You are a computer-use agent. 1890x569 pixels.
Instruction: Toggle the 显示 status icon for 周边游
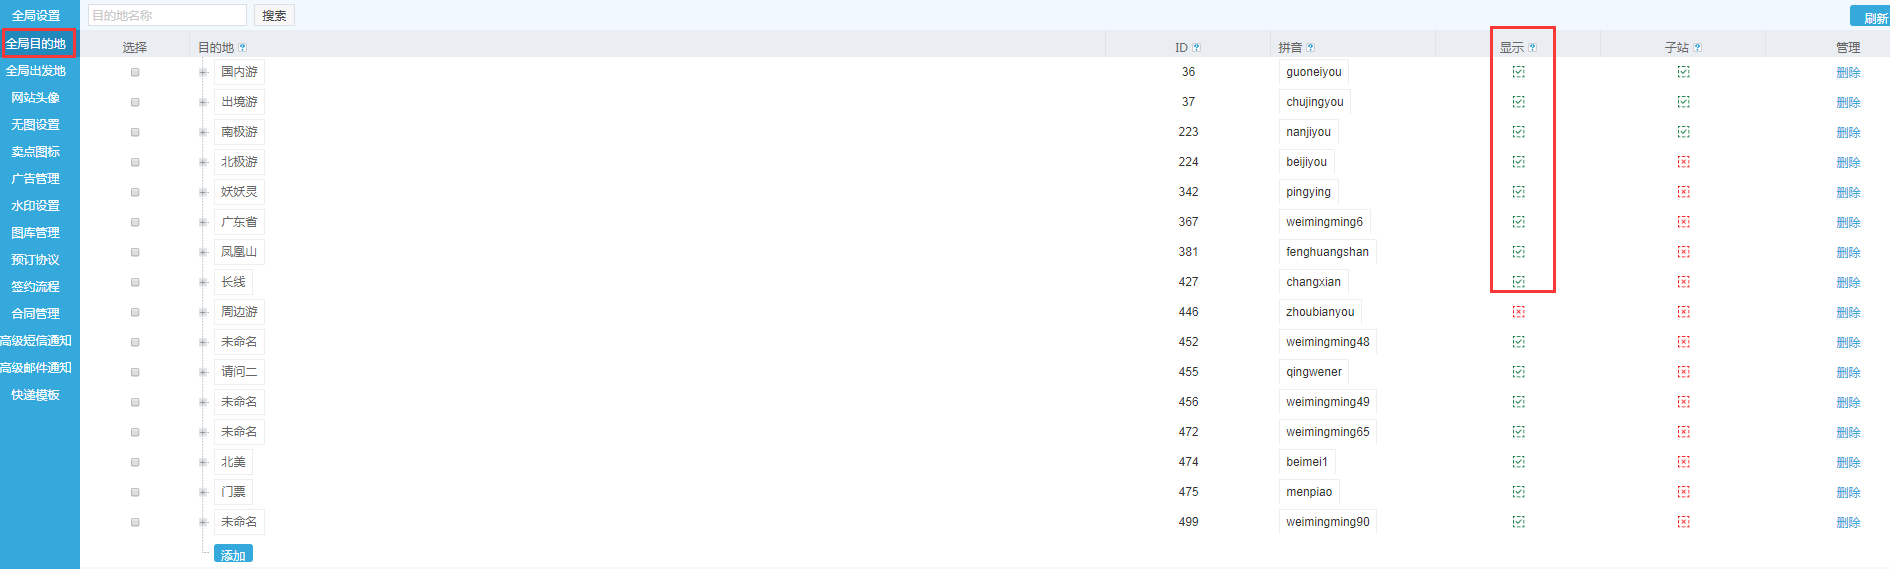(1518, 312)
